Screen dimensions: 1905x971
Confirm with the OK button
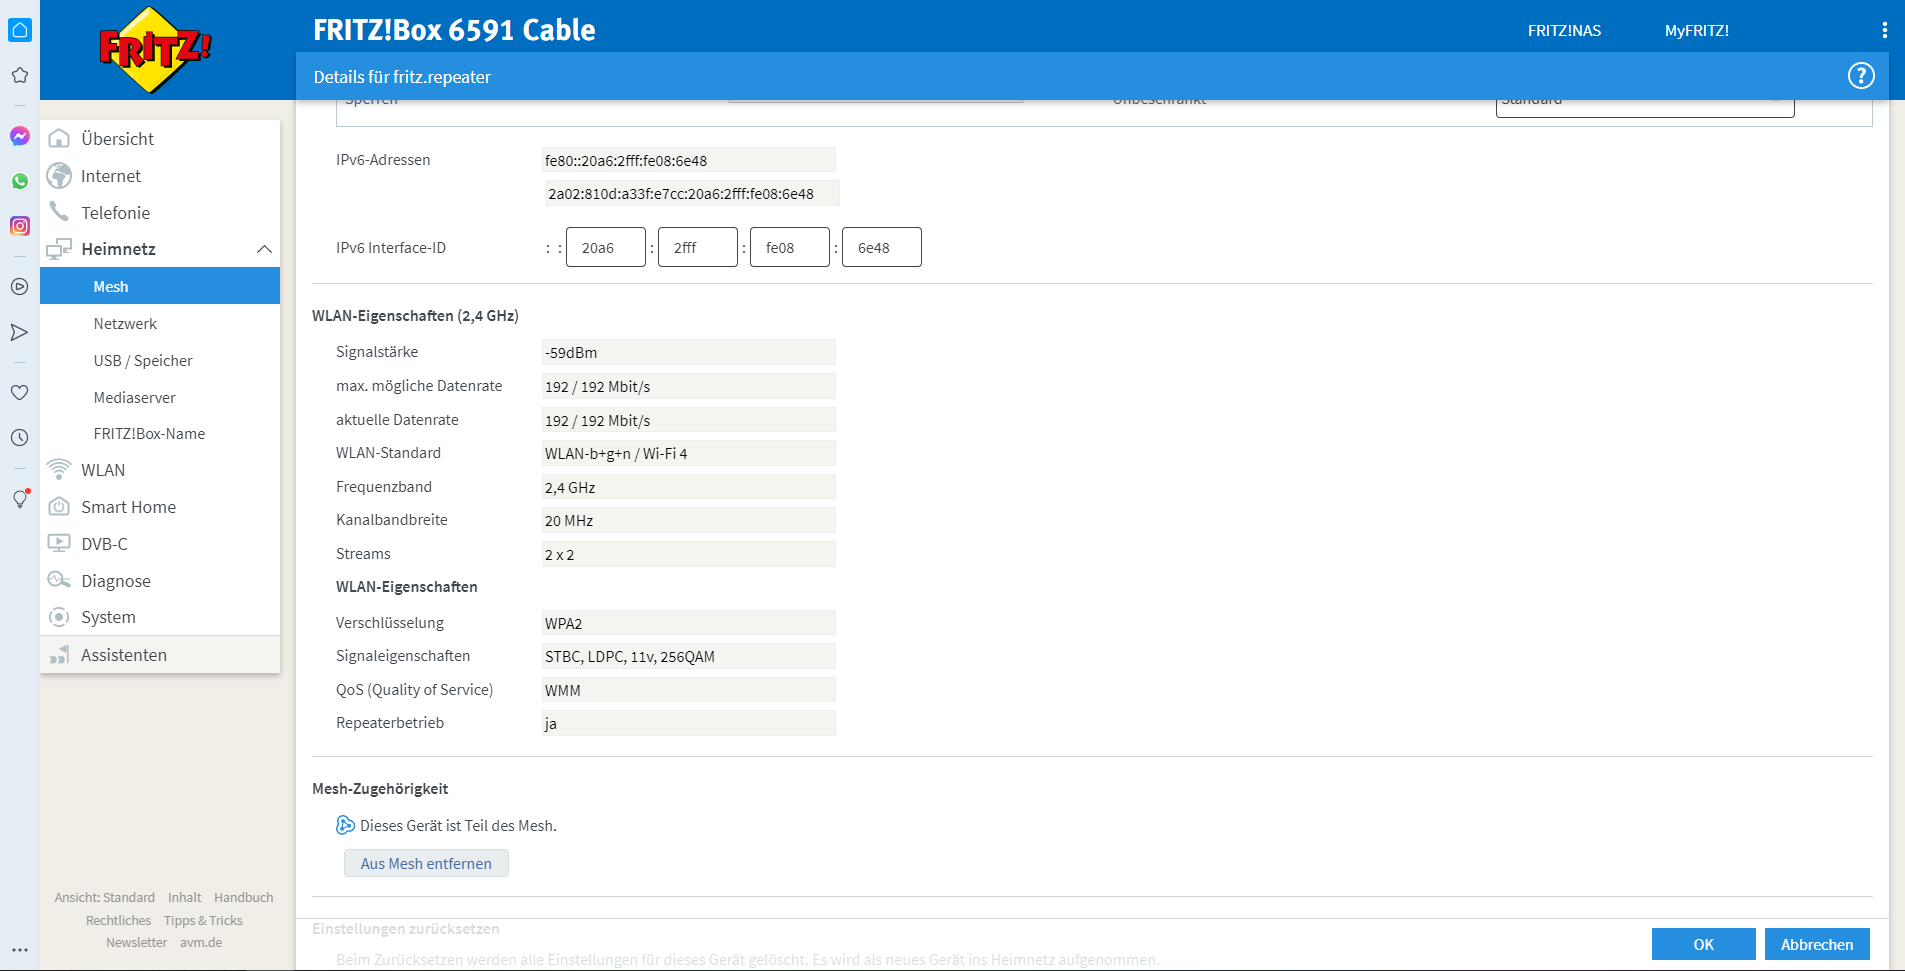[x=1703, y=944]
